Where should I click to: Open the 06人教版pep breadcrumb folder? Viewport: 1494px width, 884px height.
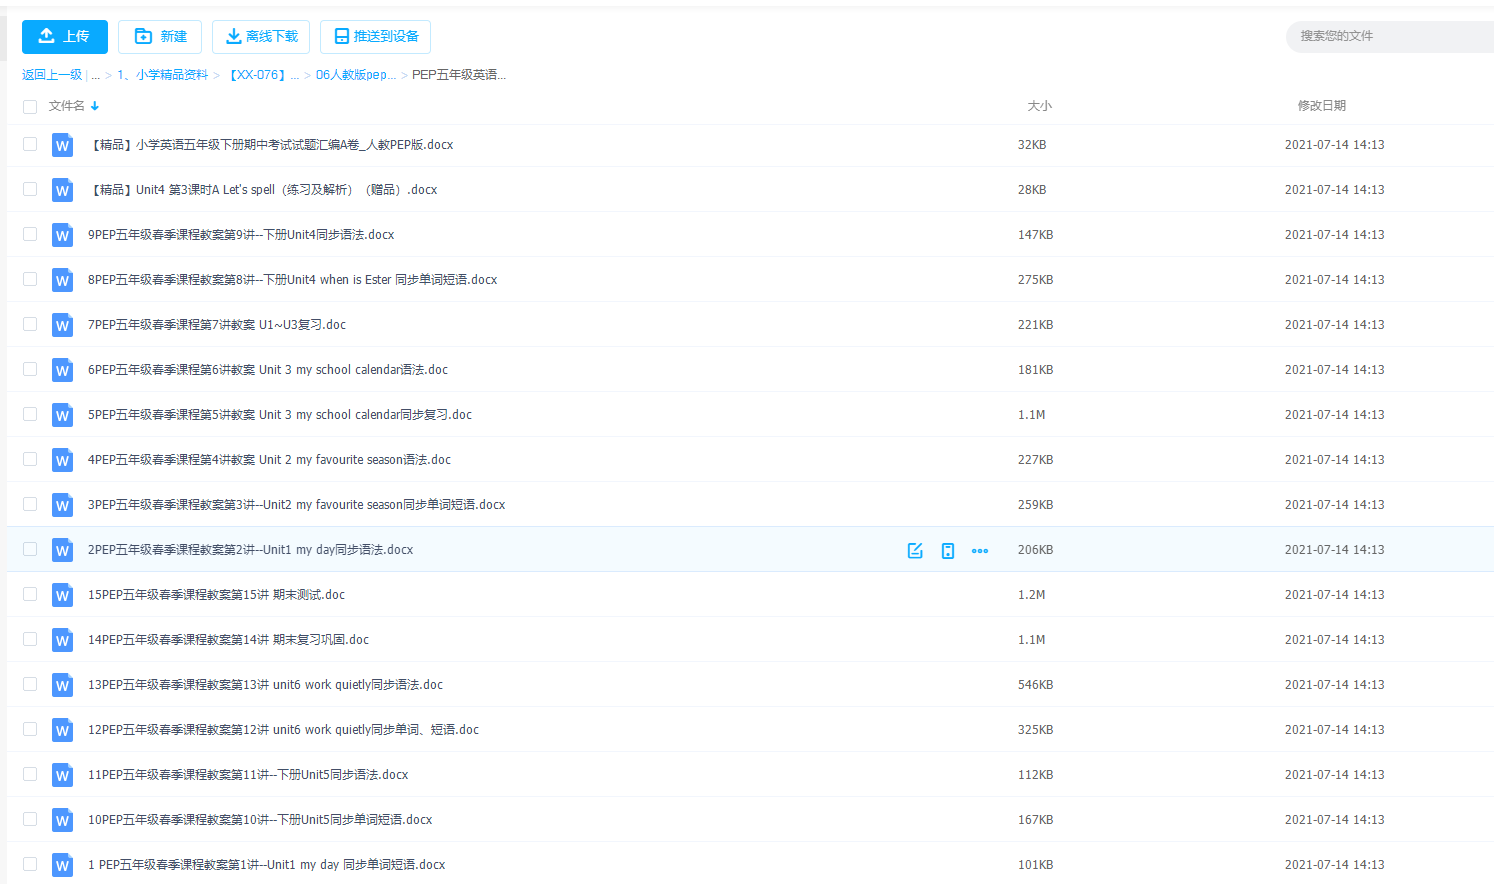click(355, 75)
